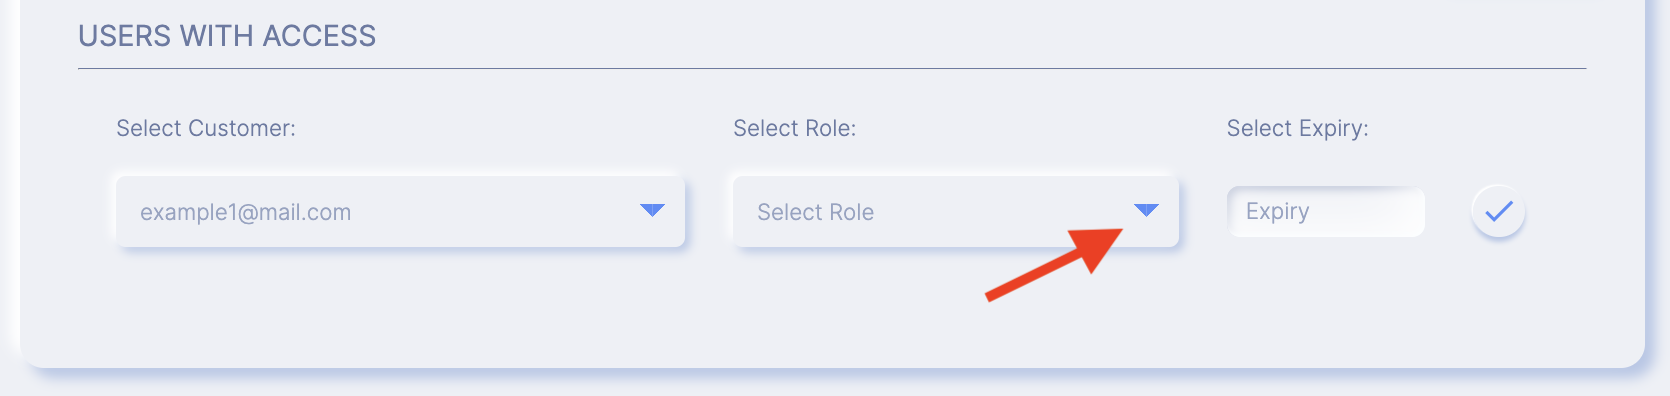1670x396 pixels.
Task: Click the 'Select Expiry:' label
Action: 1297,128
